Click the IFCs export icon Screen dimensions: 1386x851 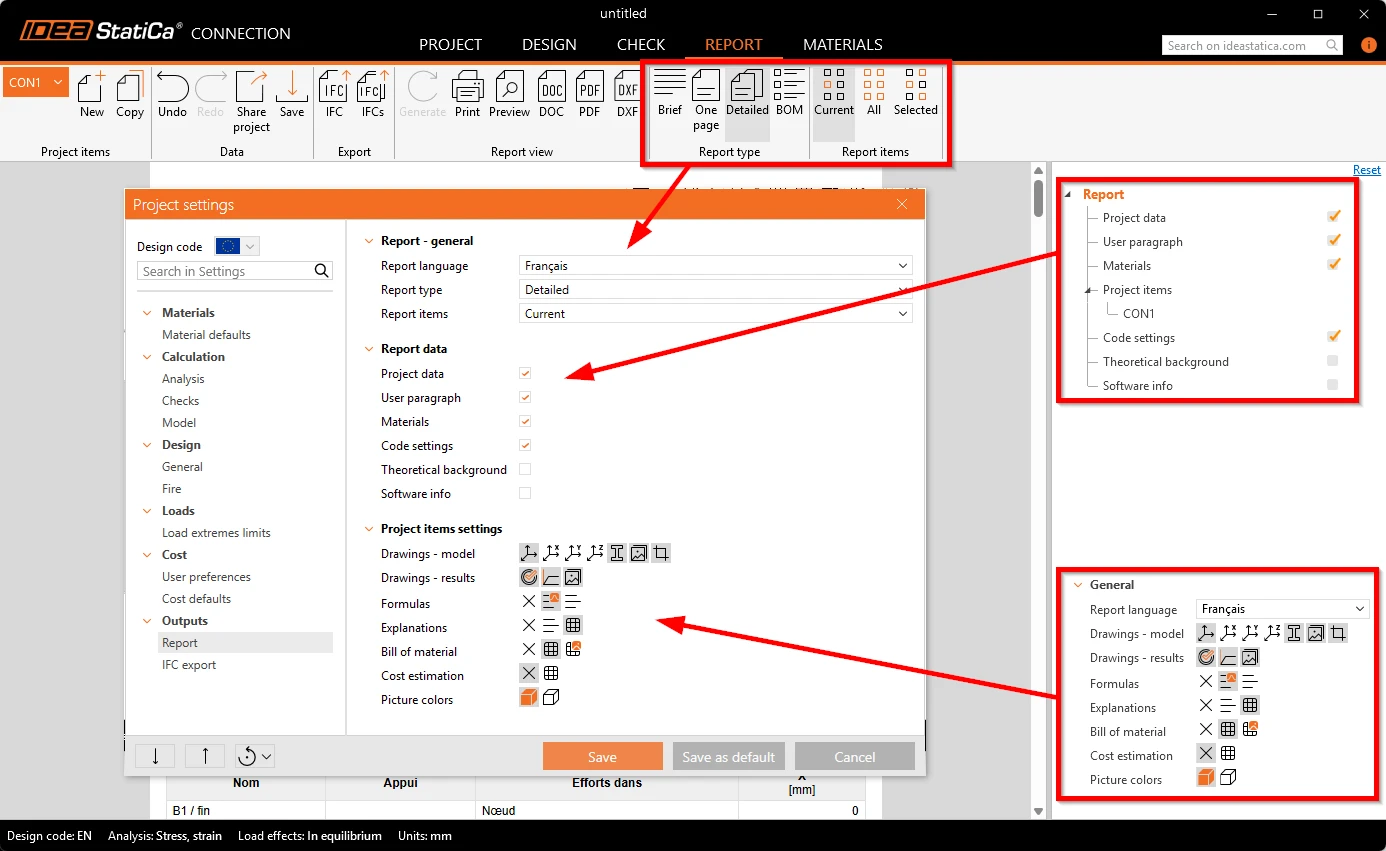click(373, 95)
